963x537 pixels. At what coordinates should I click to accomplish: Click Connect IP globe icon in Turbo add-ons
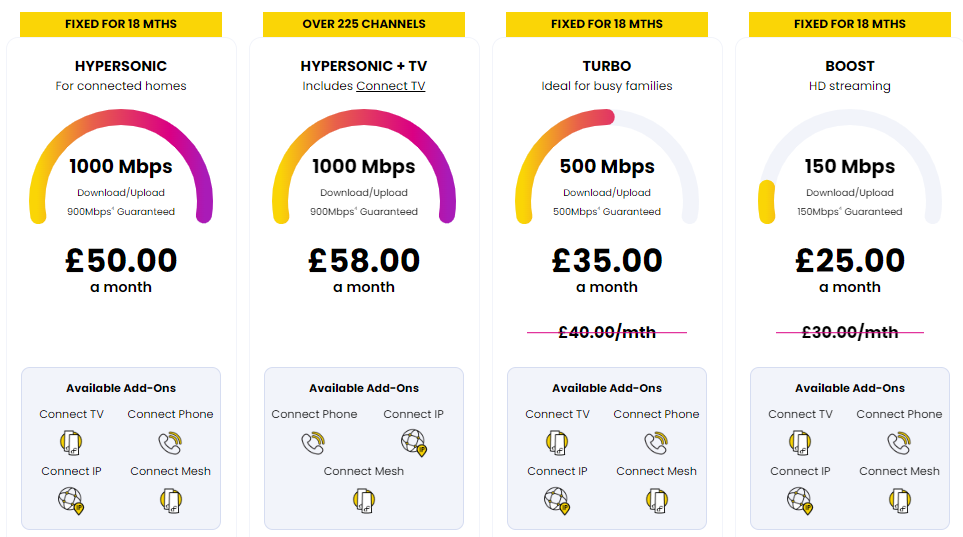[557, 500]
